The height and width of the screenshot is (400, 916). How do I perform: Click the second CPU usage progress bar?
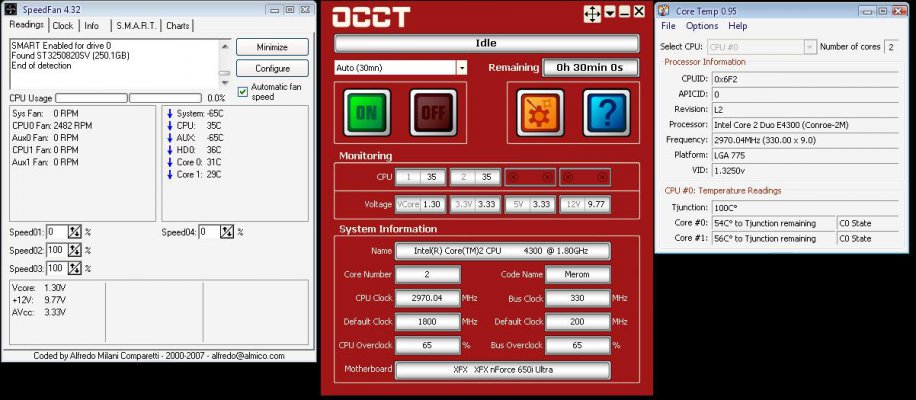(x=165, y=98)
